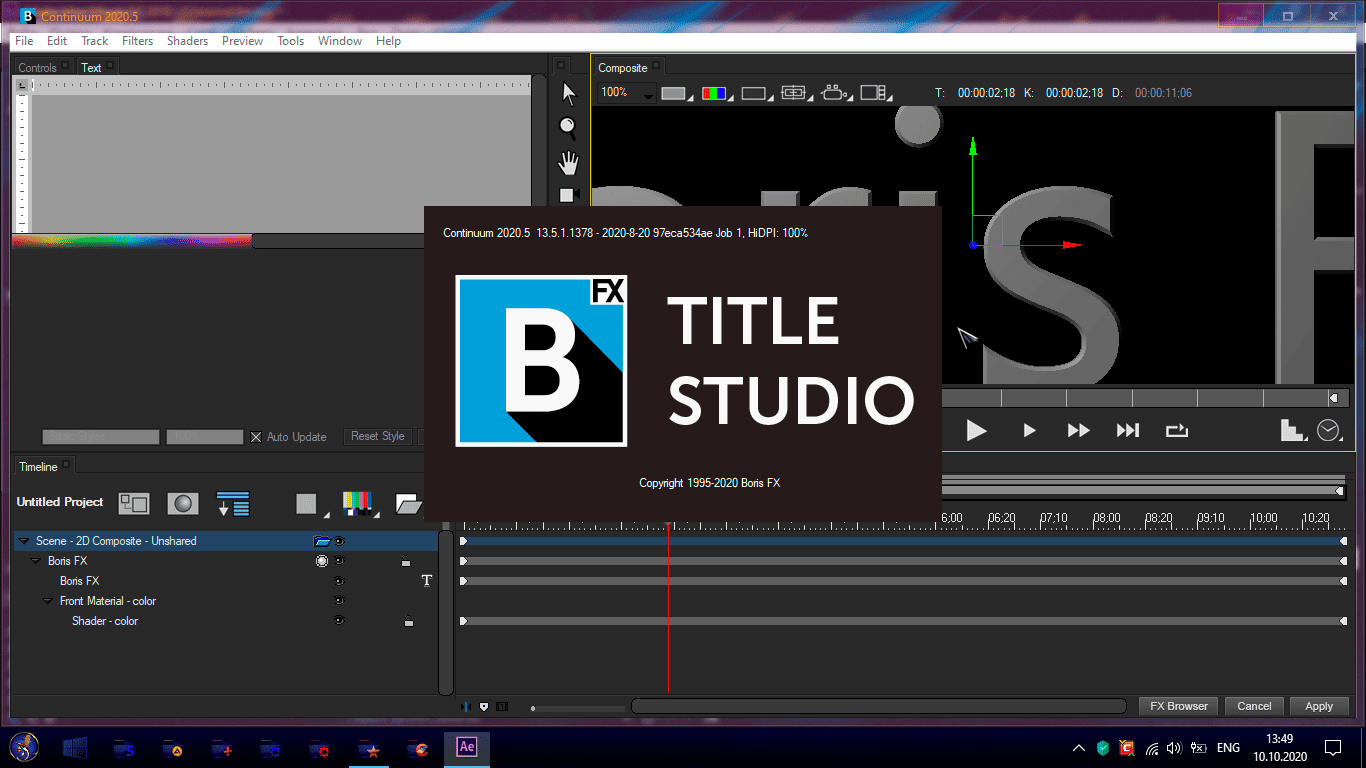Open the RGB channel display options
The image size is (1366, 768).
pyautogui.click(x=716, y=93)
